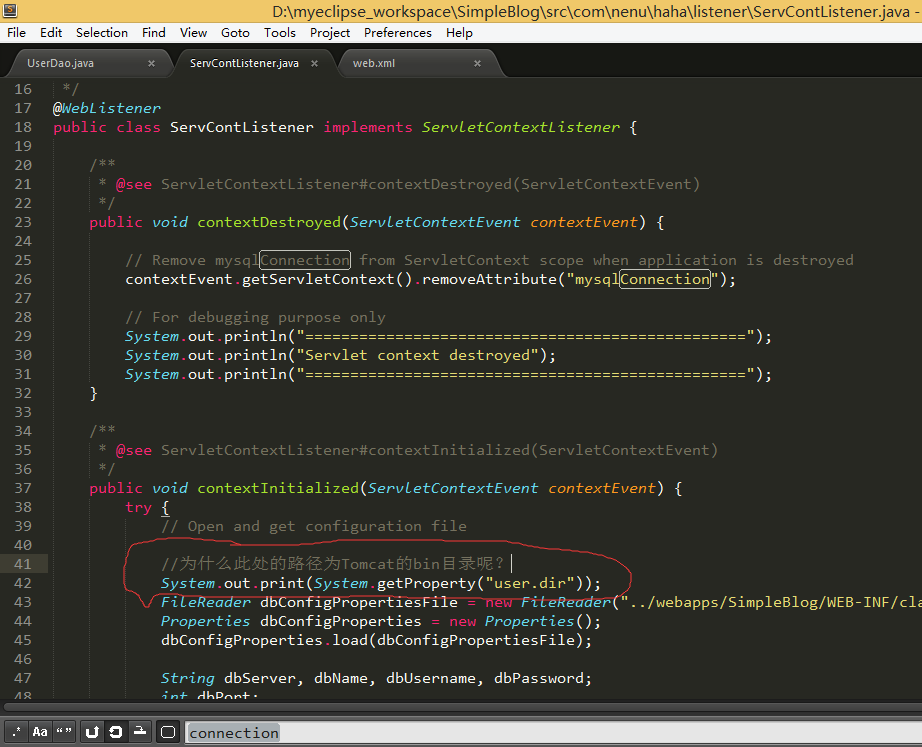This screenshot has height=747, width=922.
Task: Click the try keyword on line 38
Action: click(x=139, y=507)
